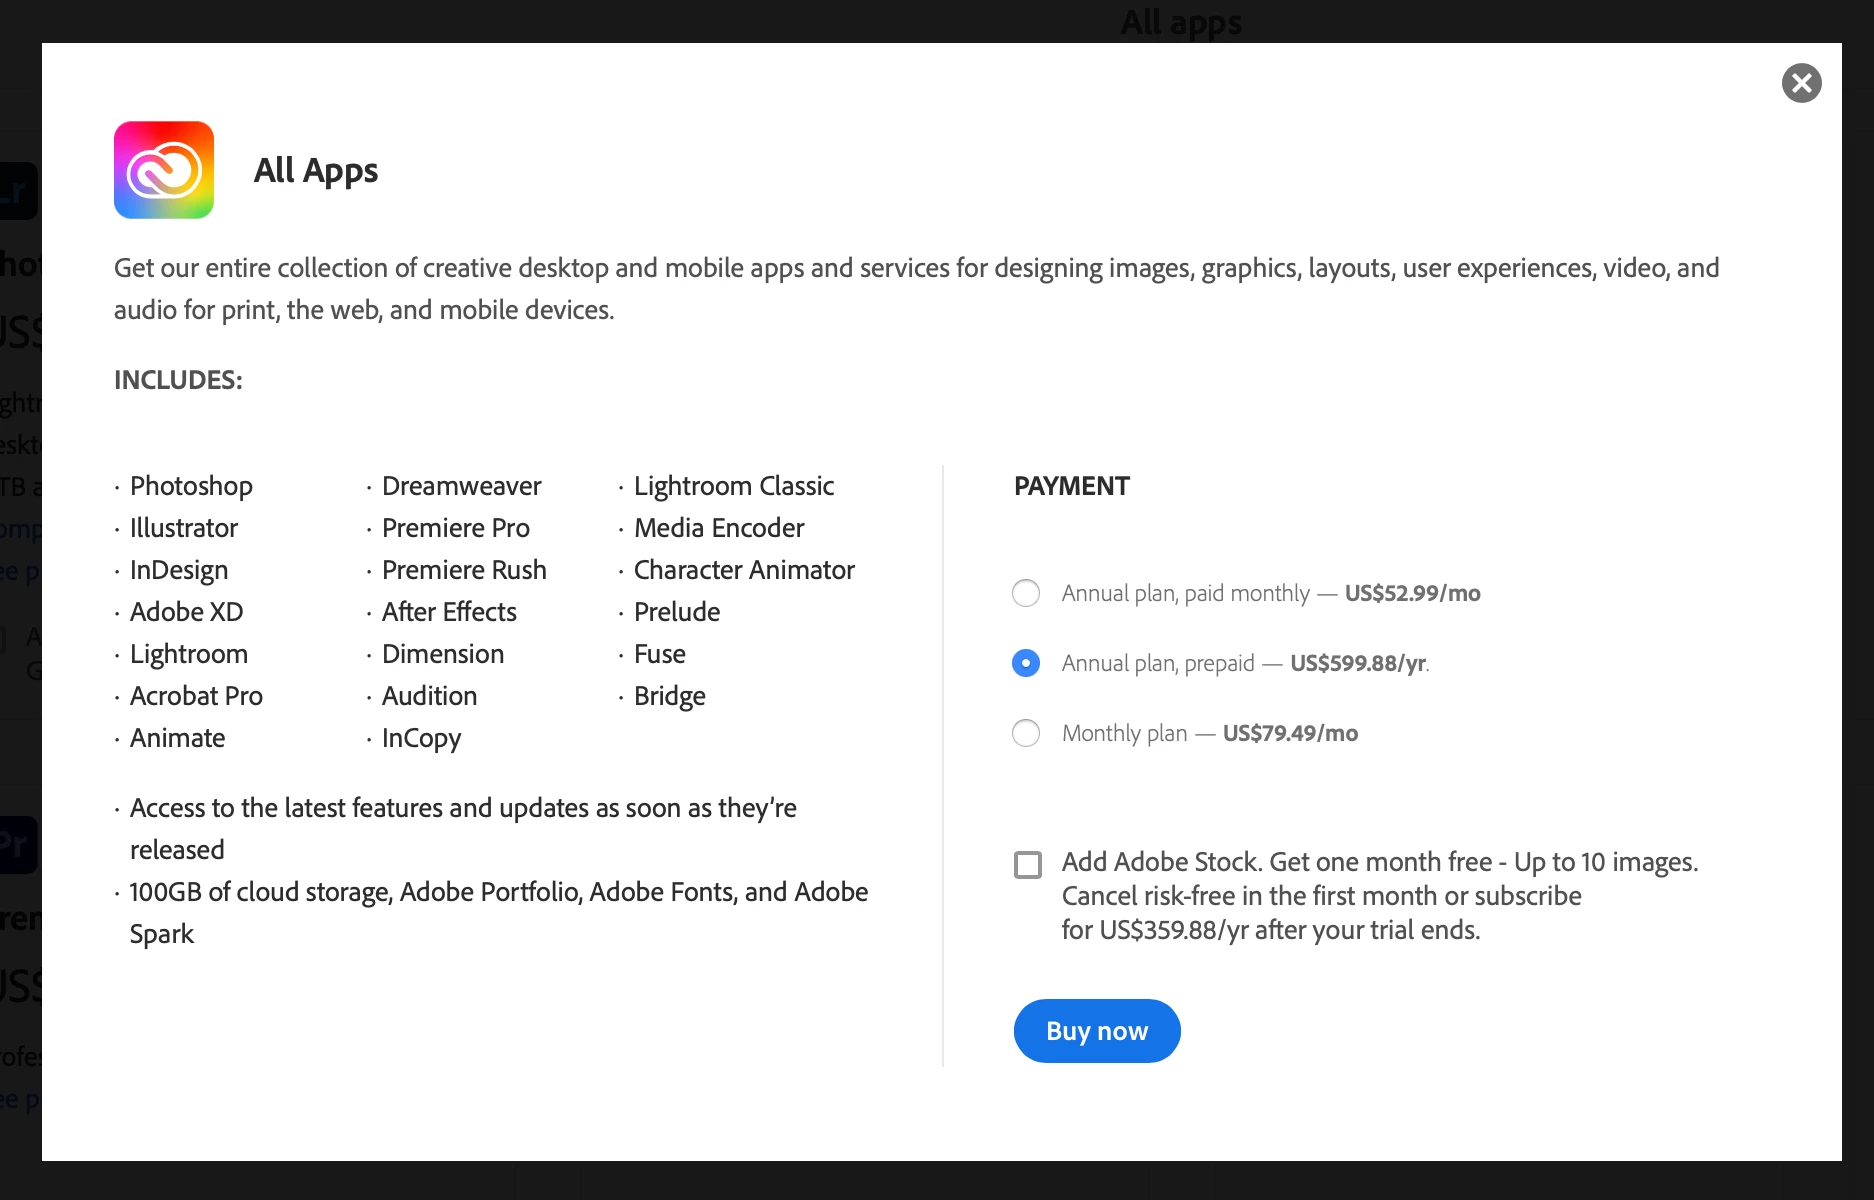Select Annual plan, paid monthly option
Viewport: 1874px width, 1200px height.
(1026, 593)
